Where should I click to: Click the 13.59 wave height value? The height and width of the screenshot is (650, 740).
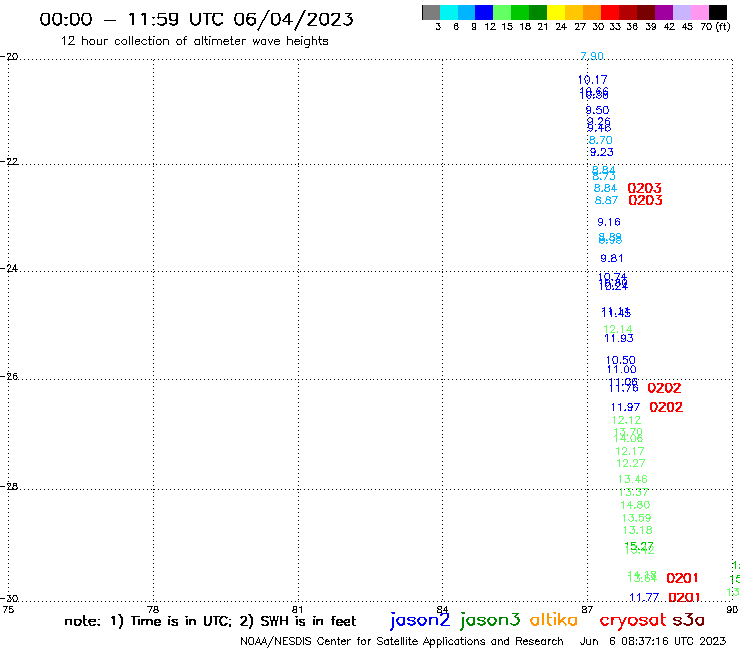click(x=636, y=518)
